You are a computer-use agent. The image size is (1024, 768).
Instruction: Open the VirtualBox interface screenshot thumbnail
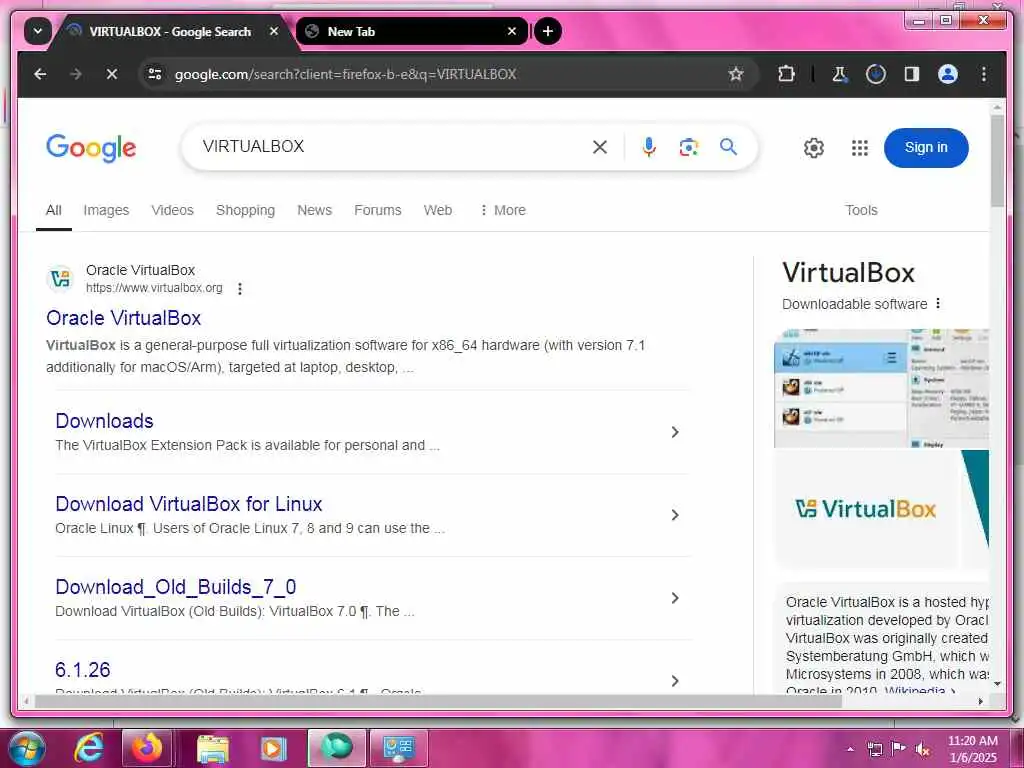(881, 389)
